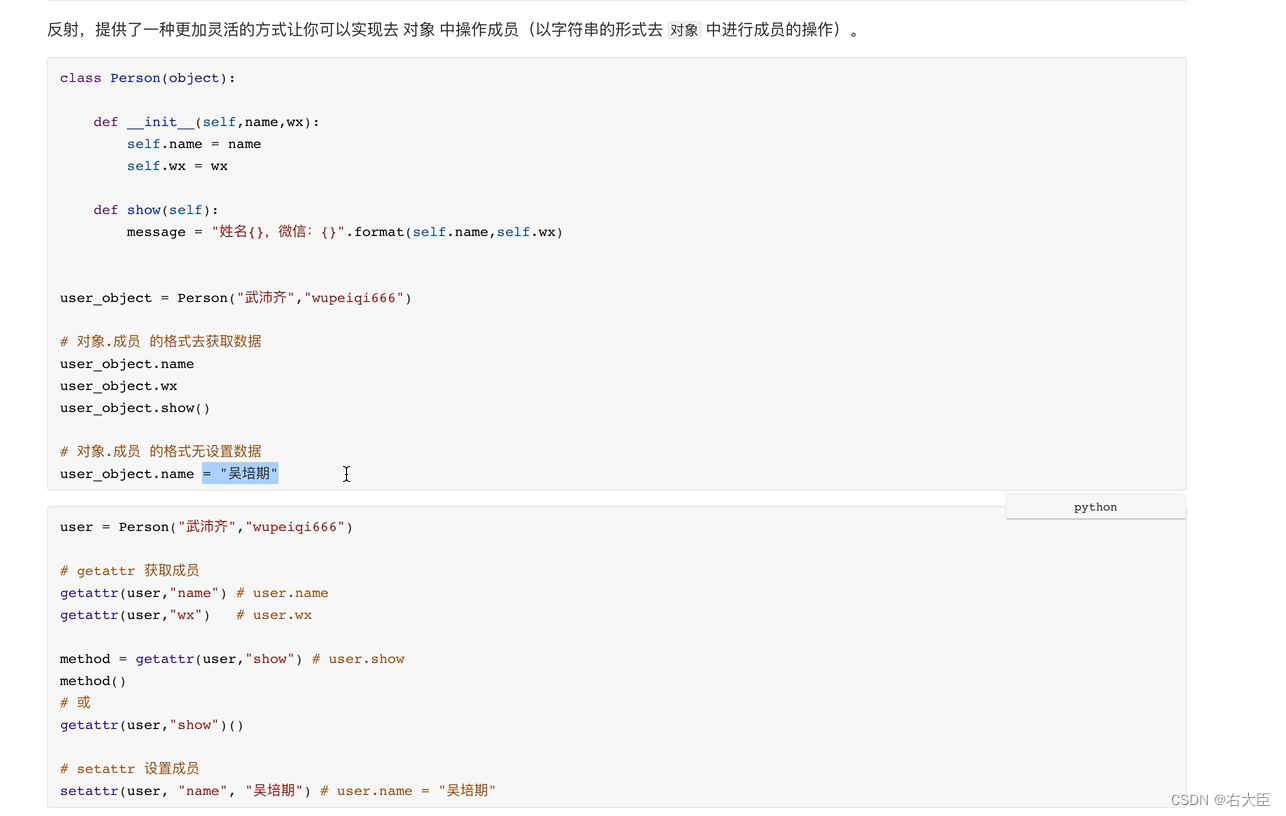This screenshot has height=816, width=1286.
Task: Click the user = Person("武沛齐","wupeiqi666") line
Action: 205,526
